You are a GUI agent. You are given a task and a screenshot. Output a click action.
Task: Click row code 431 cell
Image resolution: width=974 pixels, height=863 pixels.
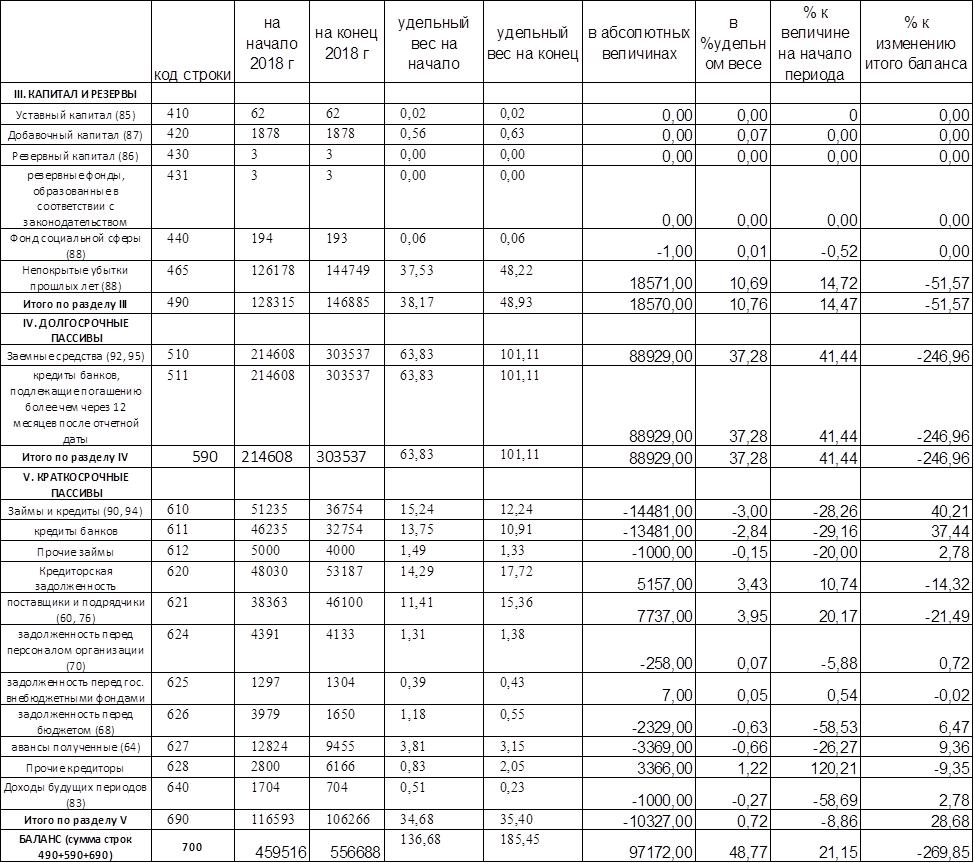(x=193, y=197)
